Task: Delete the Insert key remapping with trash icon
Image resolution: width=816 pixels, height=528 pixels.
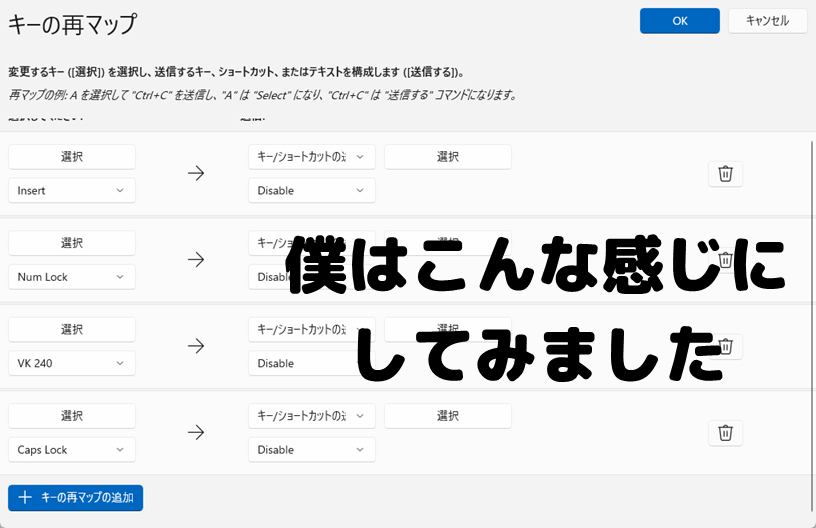Action: click(725, 174)
